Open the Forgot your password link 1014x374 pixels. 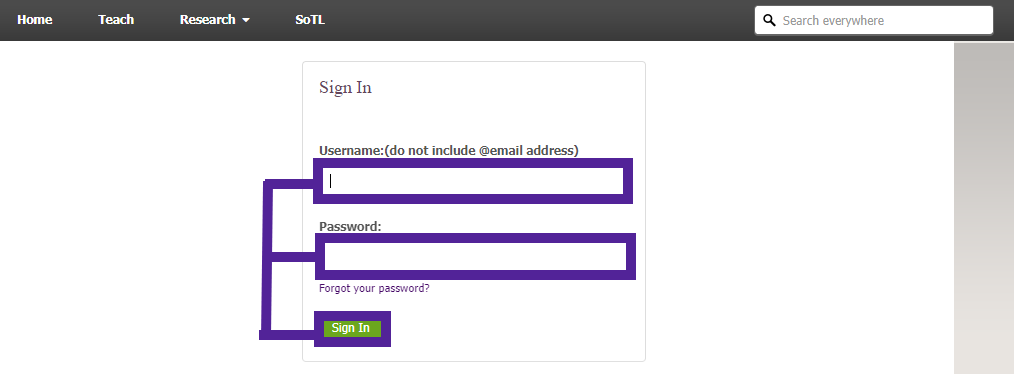(374, 288)
